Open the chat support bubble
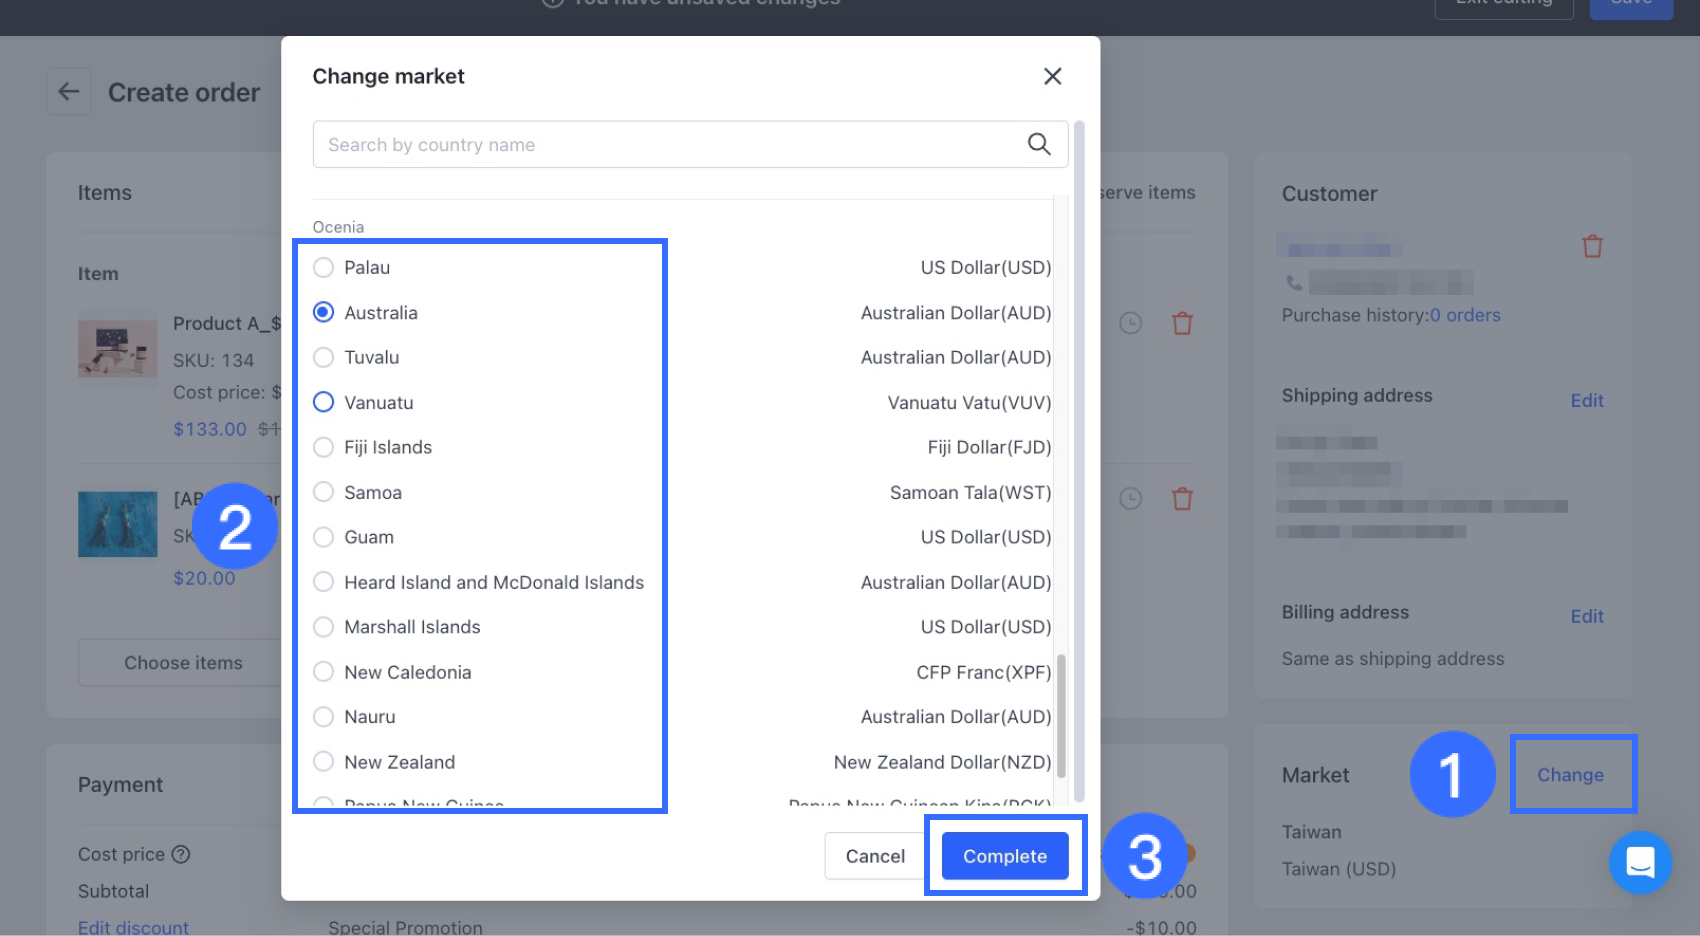1700x936 pixels. tap(1640, 862)
